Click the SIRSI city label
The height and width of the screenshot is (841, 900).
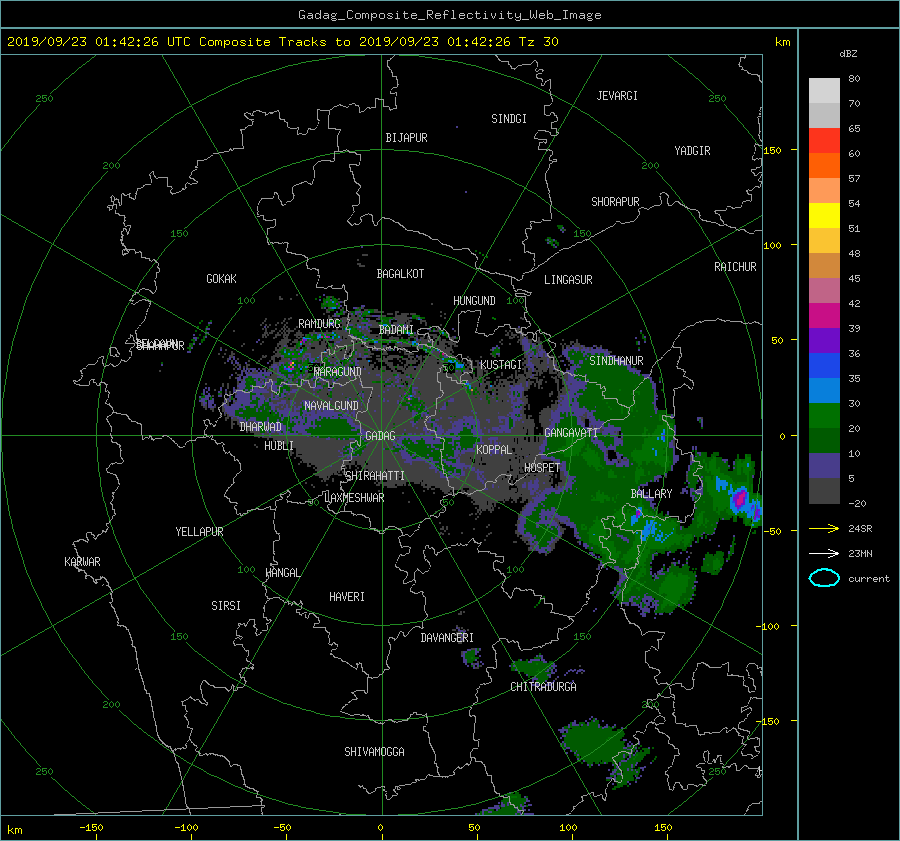tap(226, 606)
